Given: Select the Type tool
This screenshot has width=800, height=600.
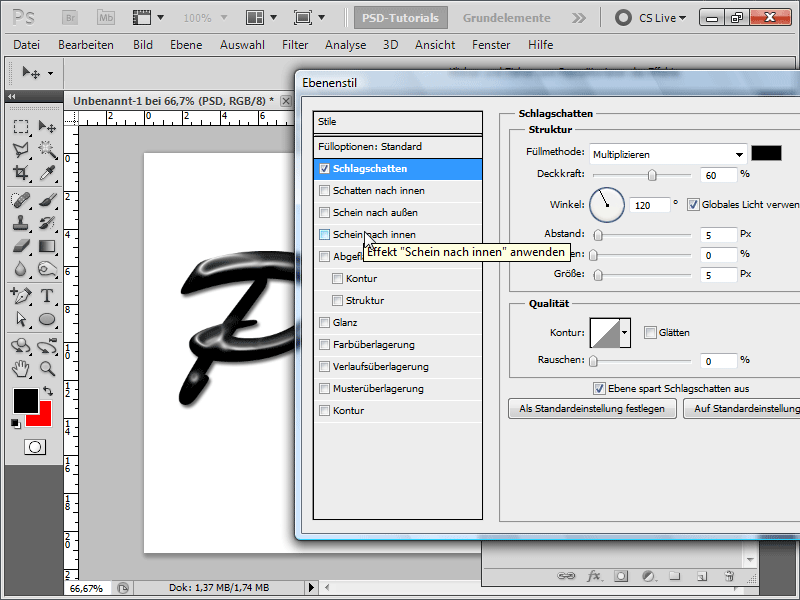Looking at the screenshot, I should coord(47,295).
